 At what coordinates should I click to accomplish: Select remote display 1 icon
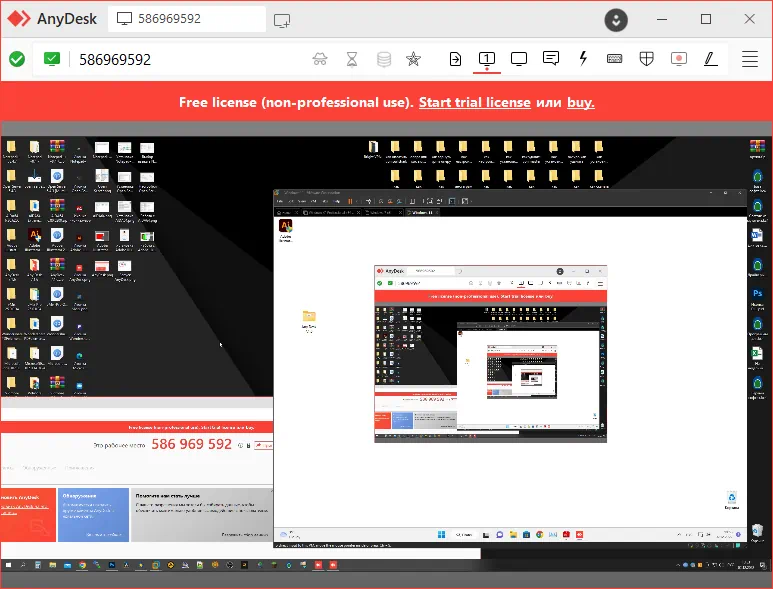487,59
